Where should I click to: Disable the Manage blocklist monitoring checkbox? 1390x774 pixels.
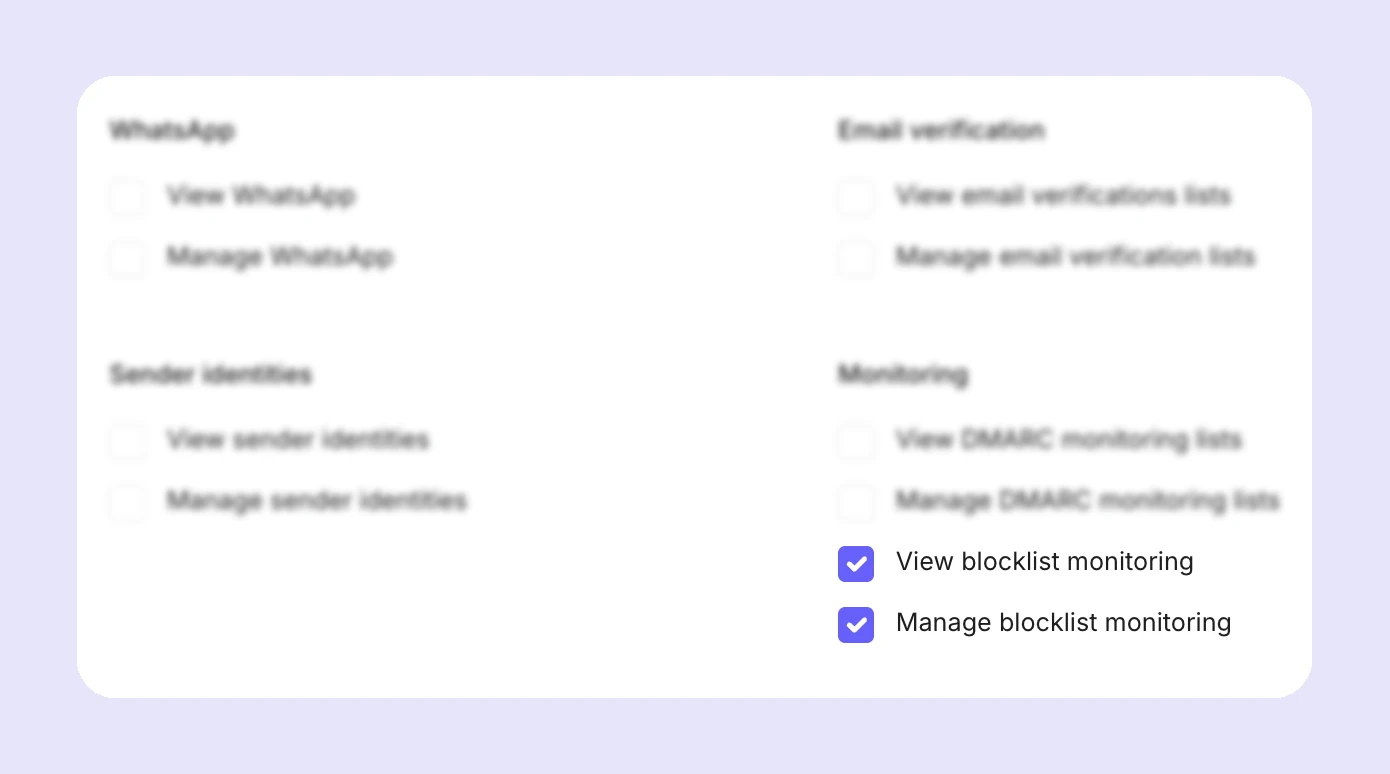pyautogui.click(x=856, y=624)
